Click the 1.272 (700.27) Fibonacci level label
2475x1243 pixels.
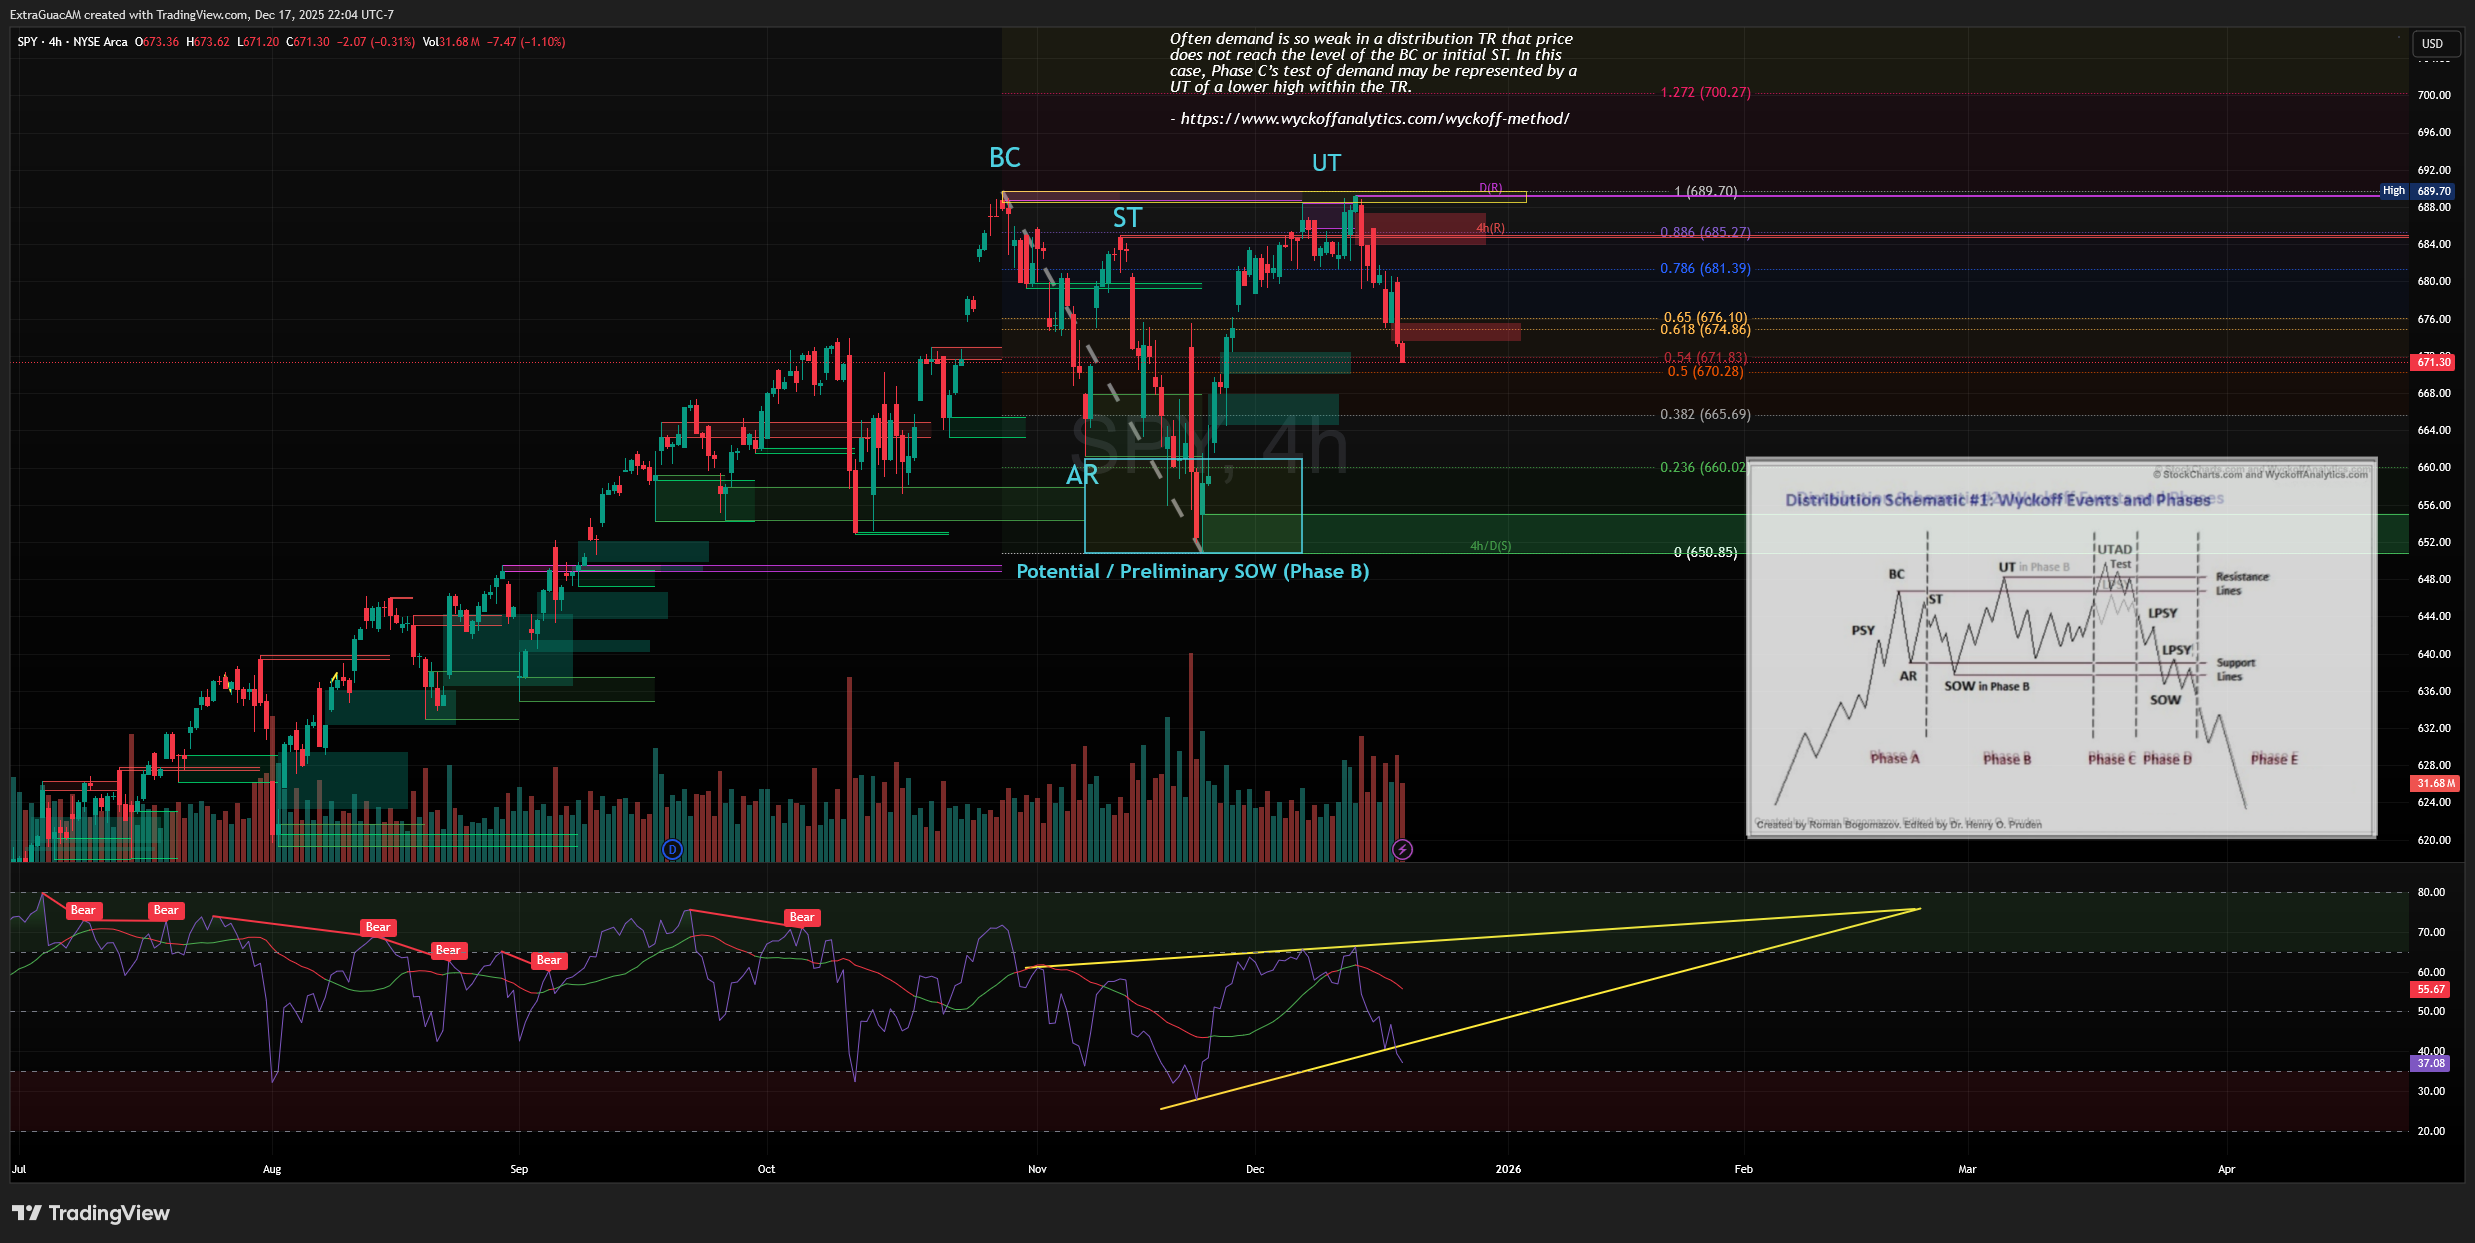coord(1705,93)
